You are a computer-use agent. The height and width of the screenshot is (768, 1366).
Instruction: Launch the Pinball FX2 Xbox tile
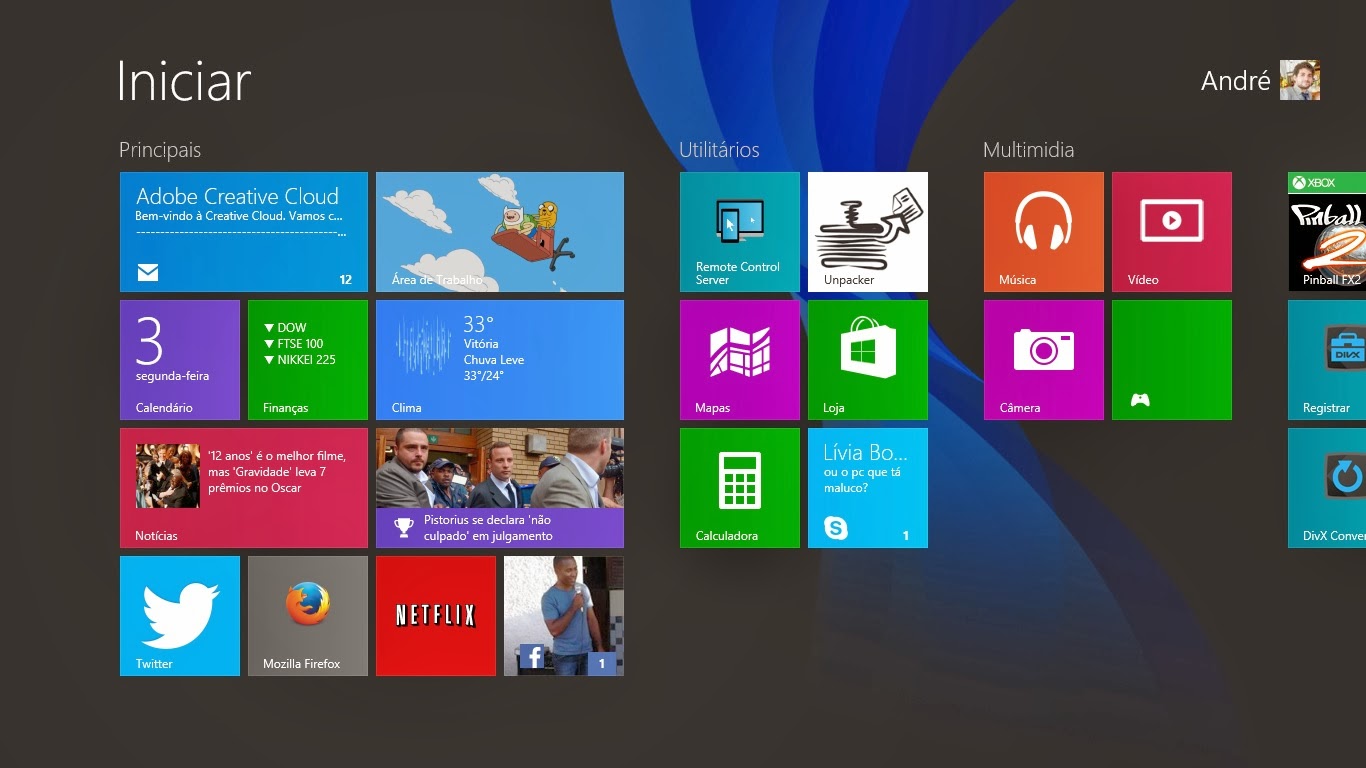pos(1327,232)
